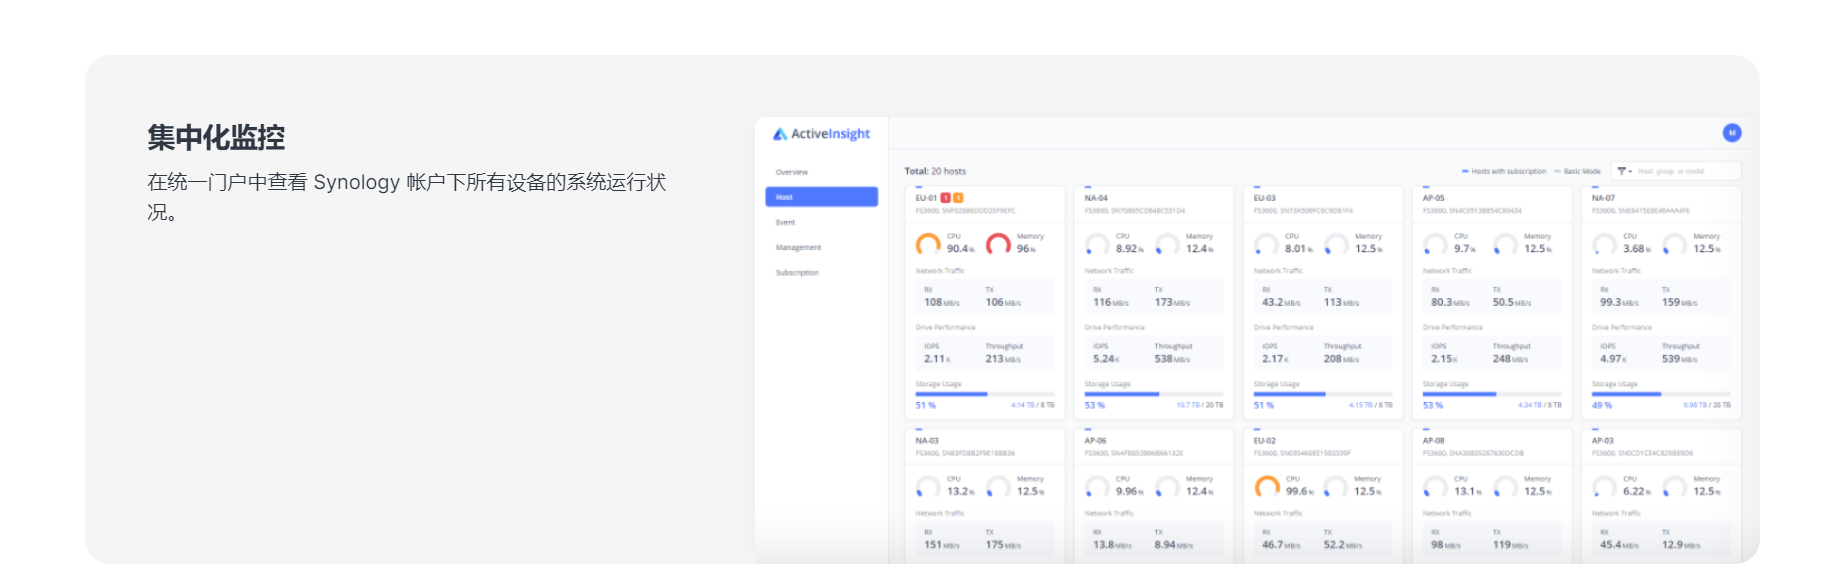
Task: Click the orange CPU gauge on EU-01
Action: click(928, 244)
